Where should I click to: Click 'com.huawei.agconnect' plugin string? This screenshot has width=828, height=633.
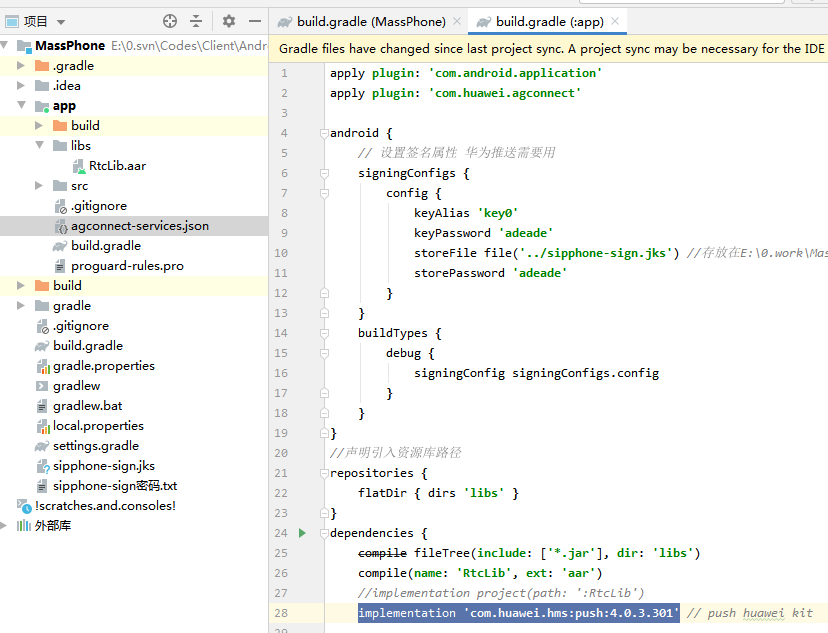coord(504,93)
